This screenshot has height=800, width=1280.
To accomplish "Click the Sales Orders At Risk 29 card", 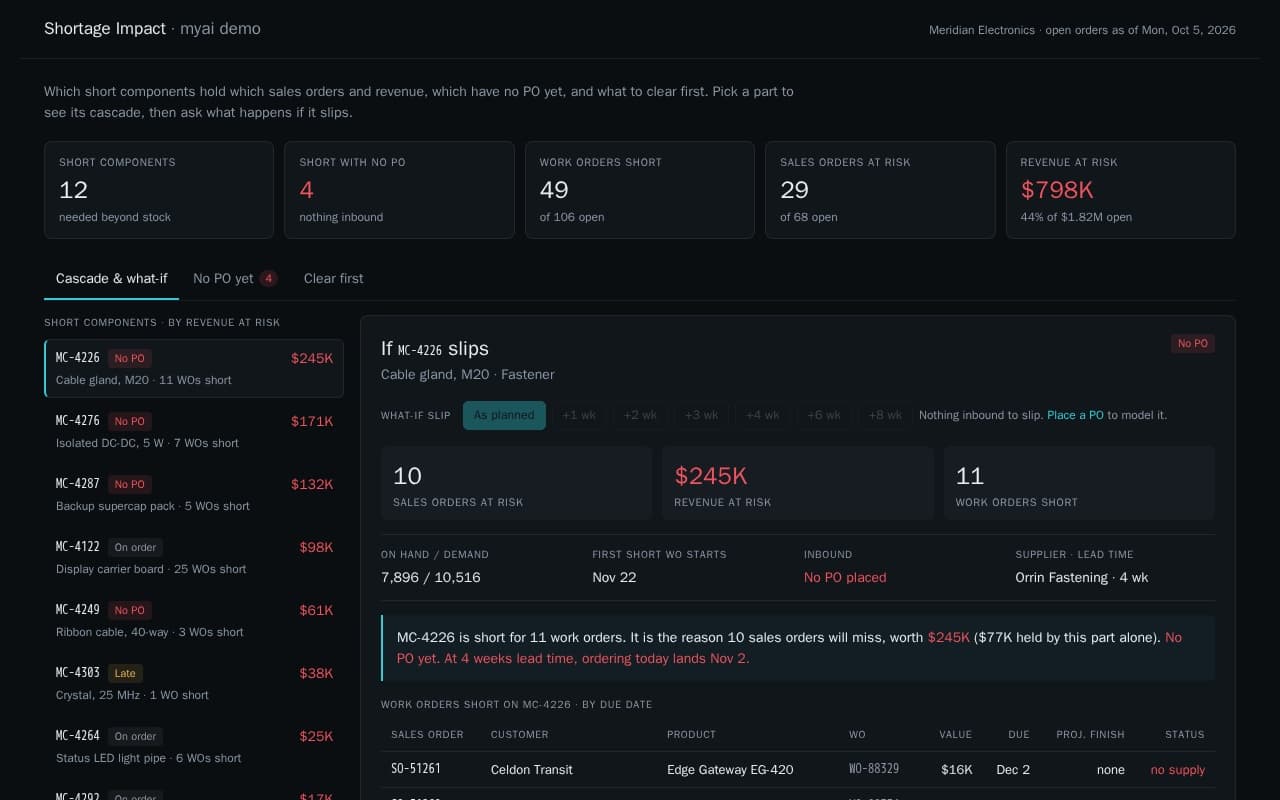I will coord(880,190).
